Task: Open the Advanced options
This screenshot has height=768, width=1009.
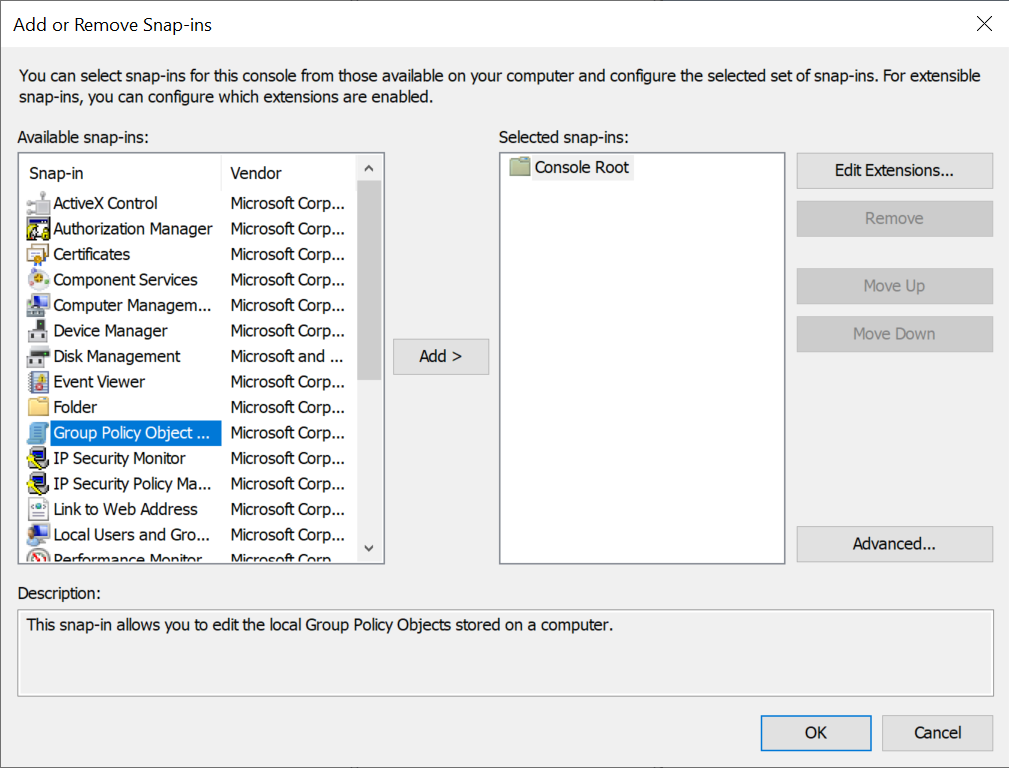Action: point(894,544)
